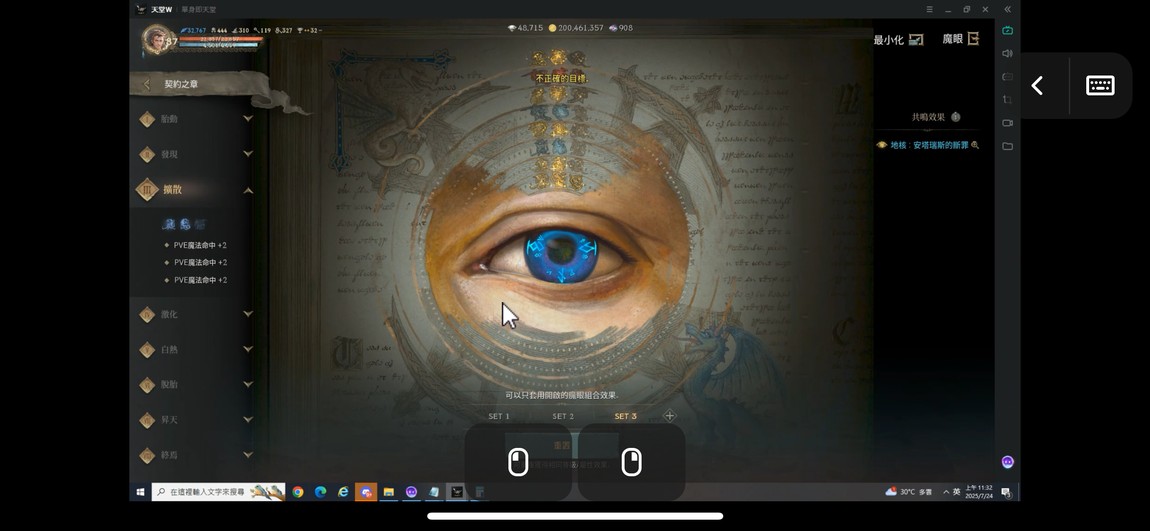Image resolution: width=1150 pixels, height=531 pixels.
Task: Select the SET 3 tab
Action: (x=626, y=416)
